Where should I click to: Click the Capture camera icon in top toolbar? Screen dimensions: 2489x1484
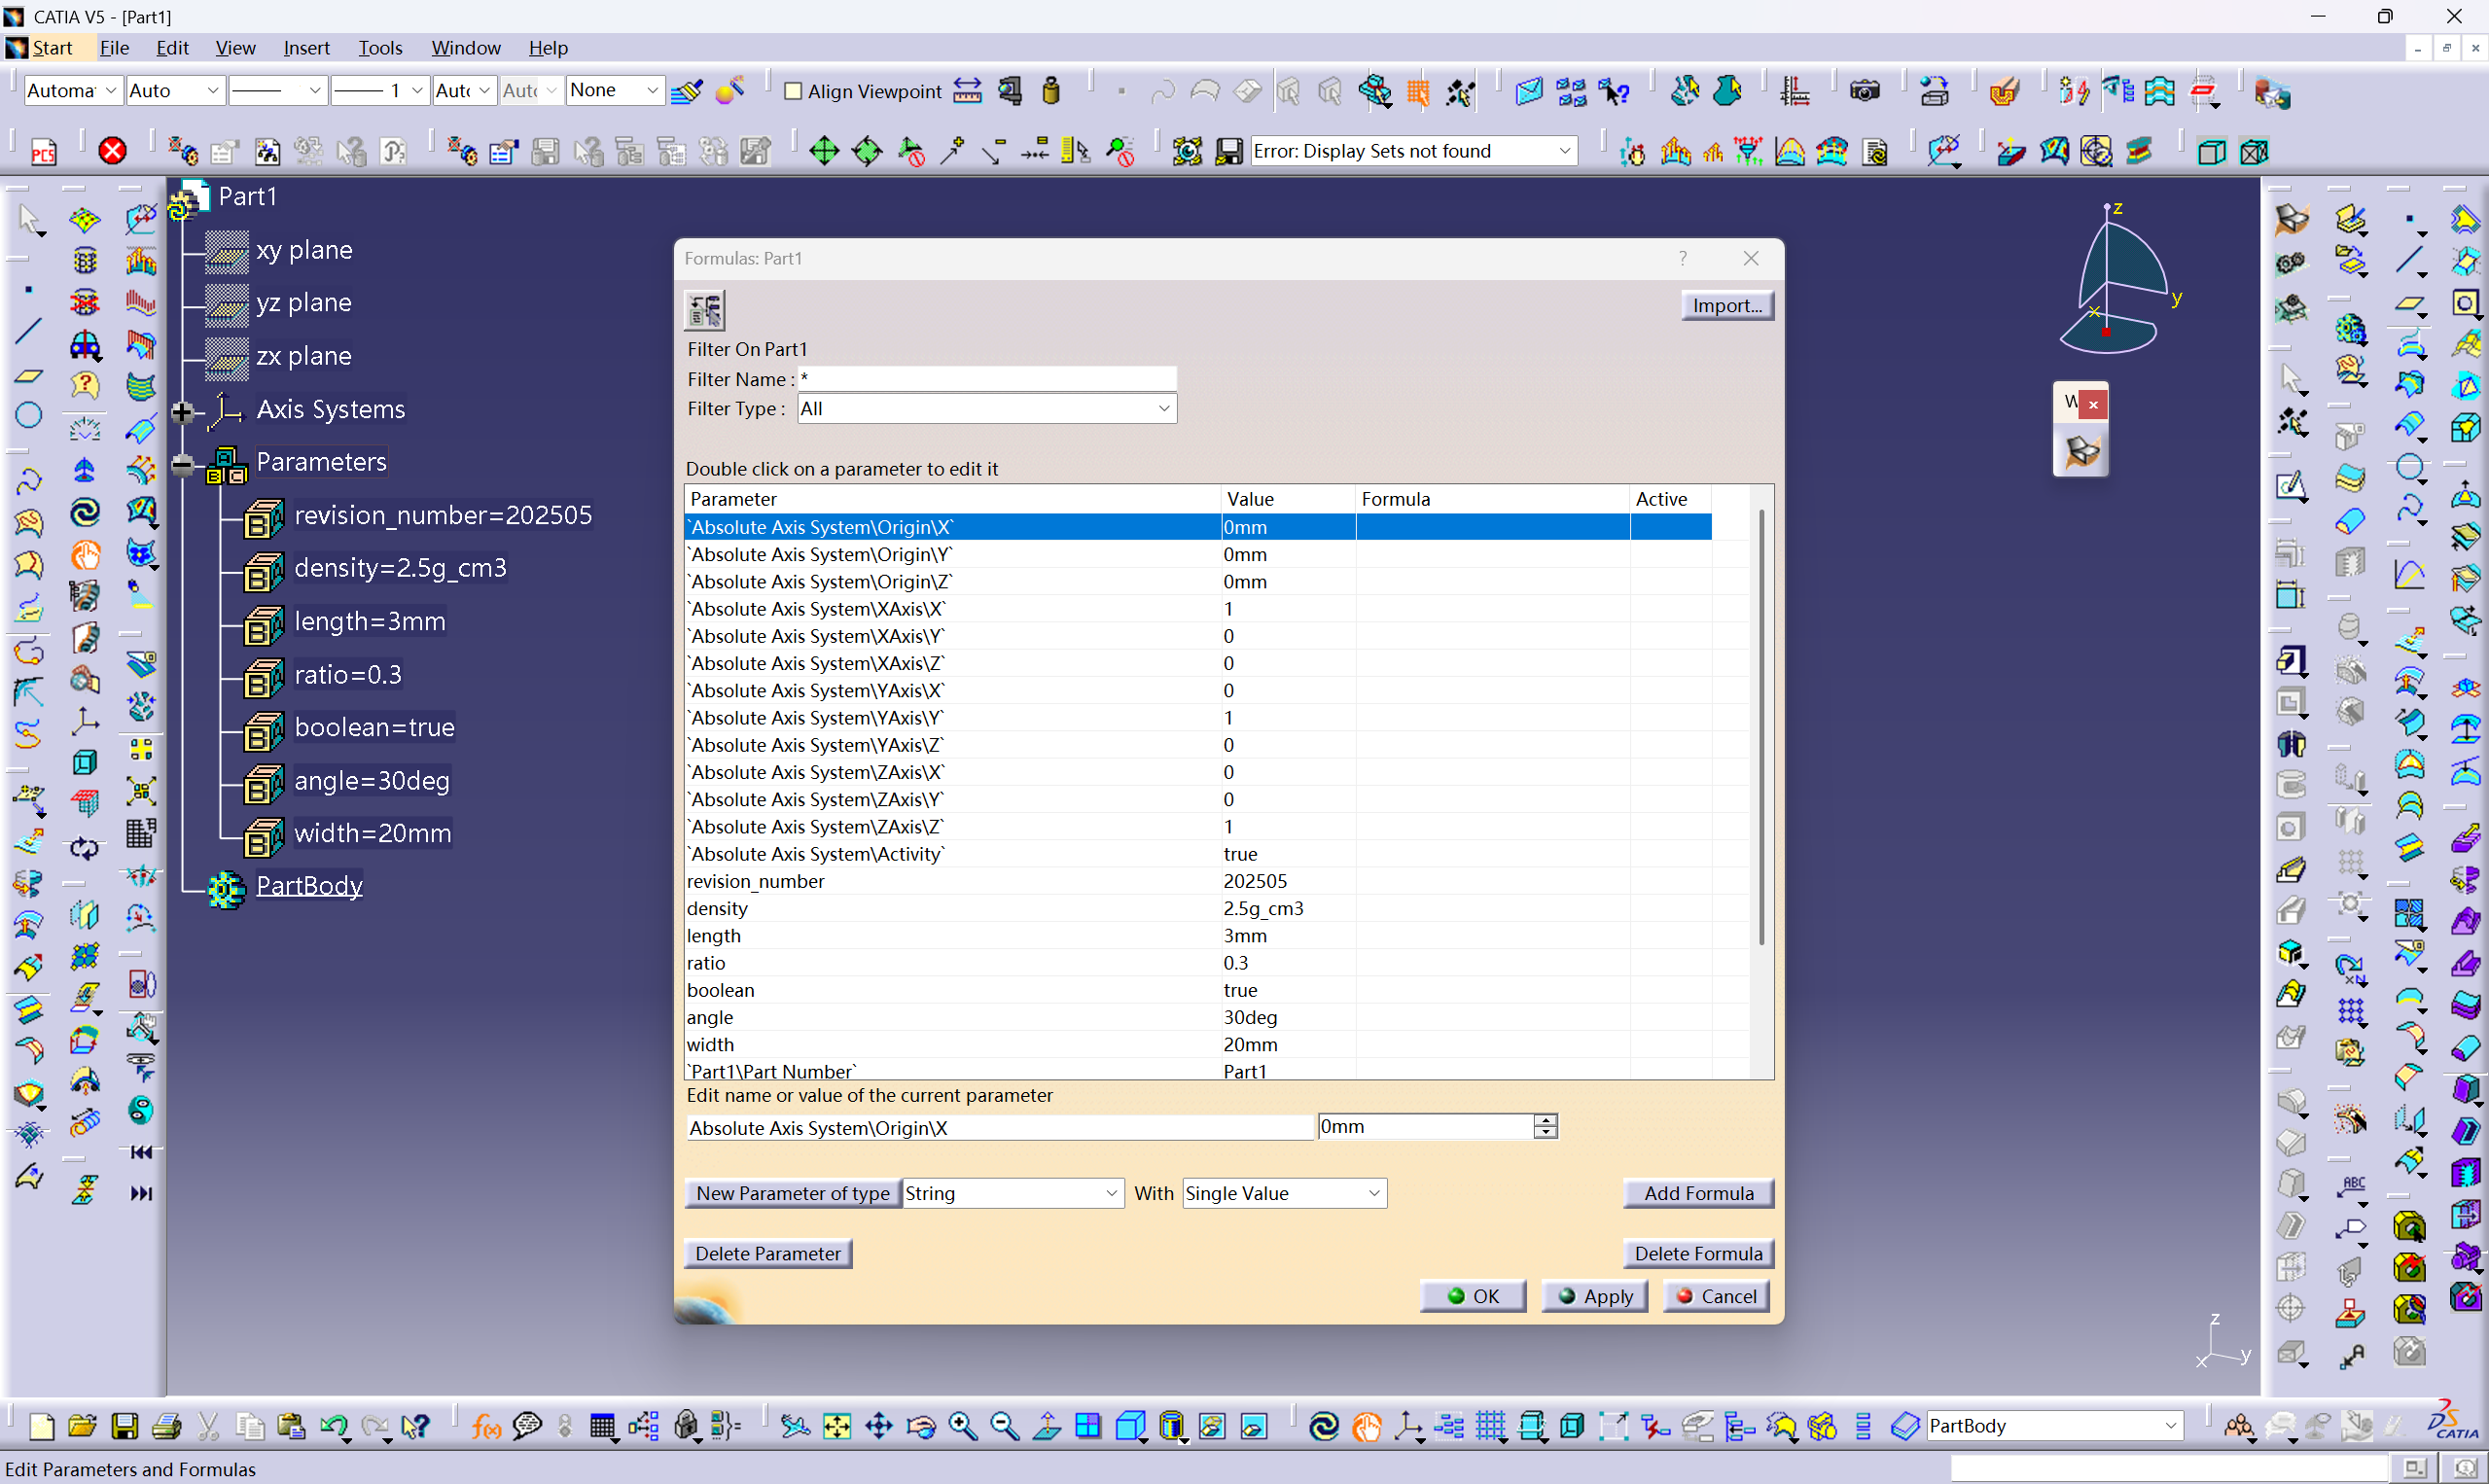1864,92
